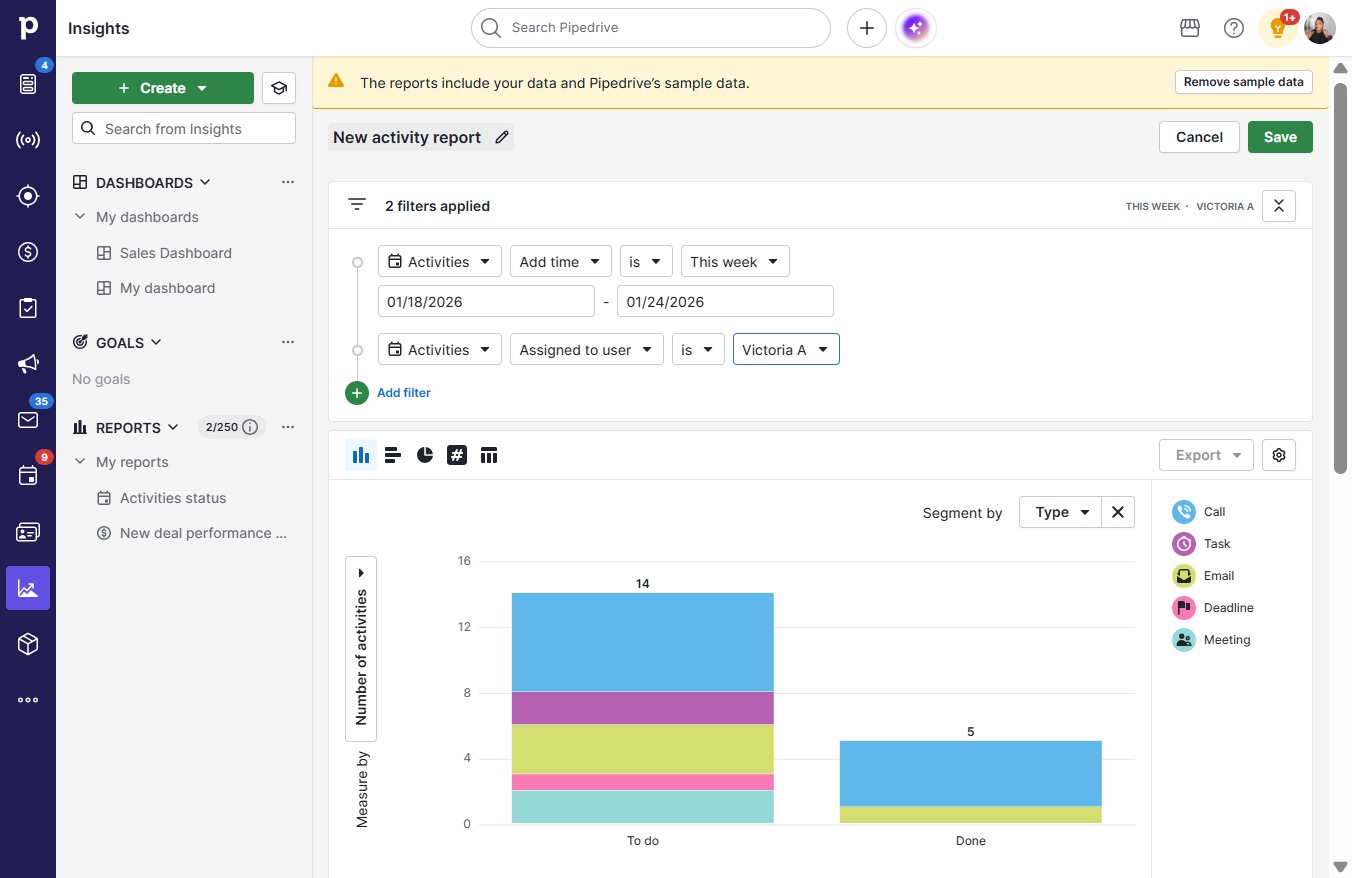Open the AI assistant sparkle button
Viewport: 1352px width, 878px height.
[916, 28]
